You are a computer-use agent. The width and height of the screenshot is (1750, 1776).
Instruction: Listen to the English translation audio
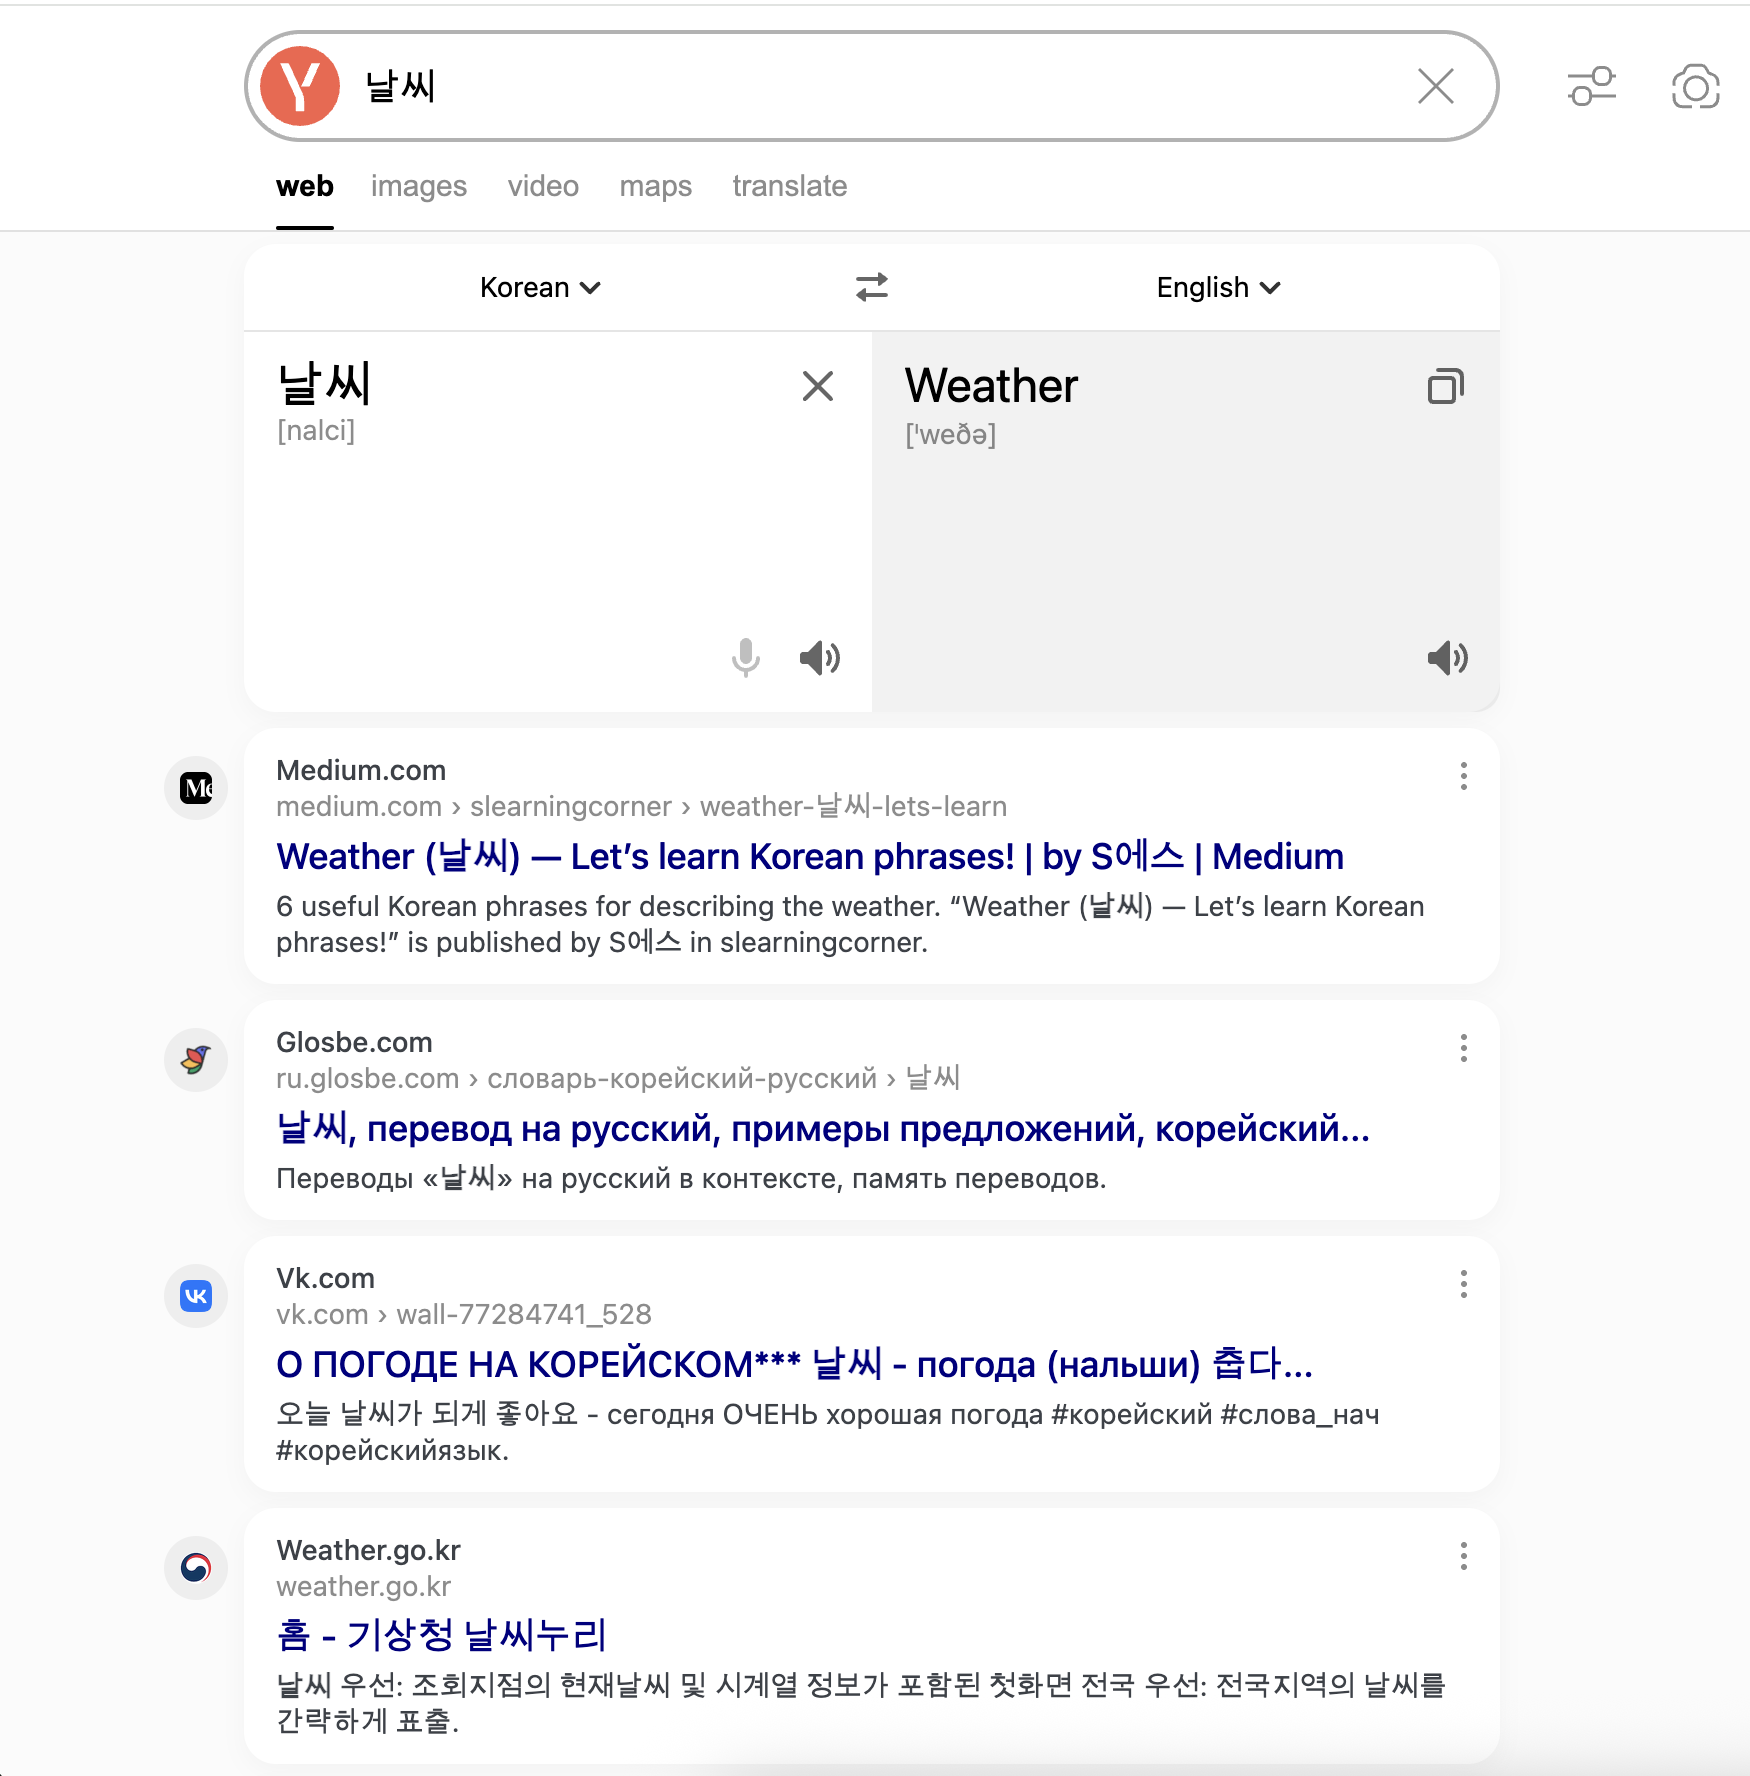coord(1447,658)
